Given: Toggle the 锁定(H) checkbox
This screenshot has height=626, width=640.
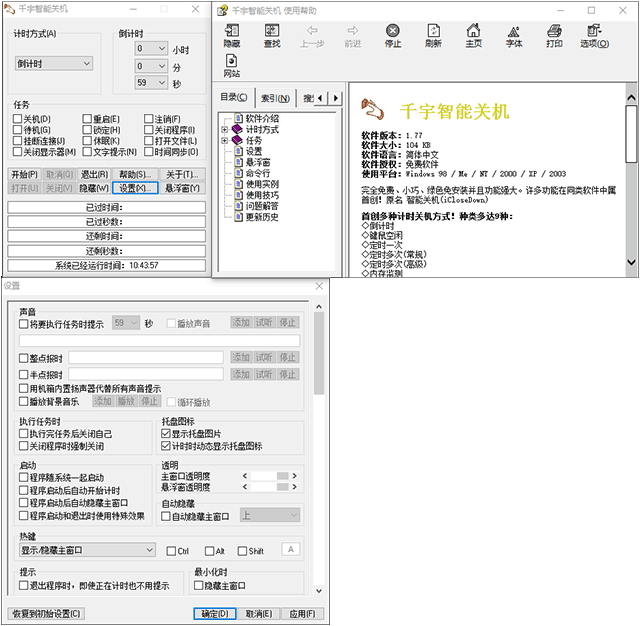Looking at the screenshot, I should click(x=87, y=130).
